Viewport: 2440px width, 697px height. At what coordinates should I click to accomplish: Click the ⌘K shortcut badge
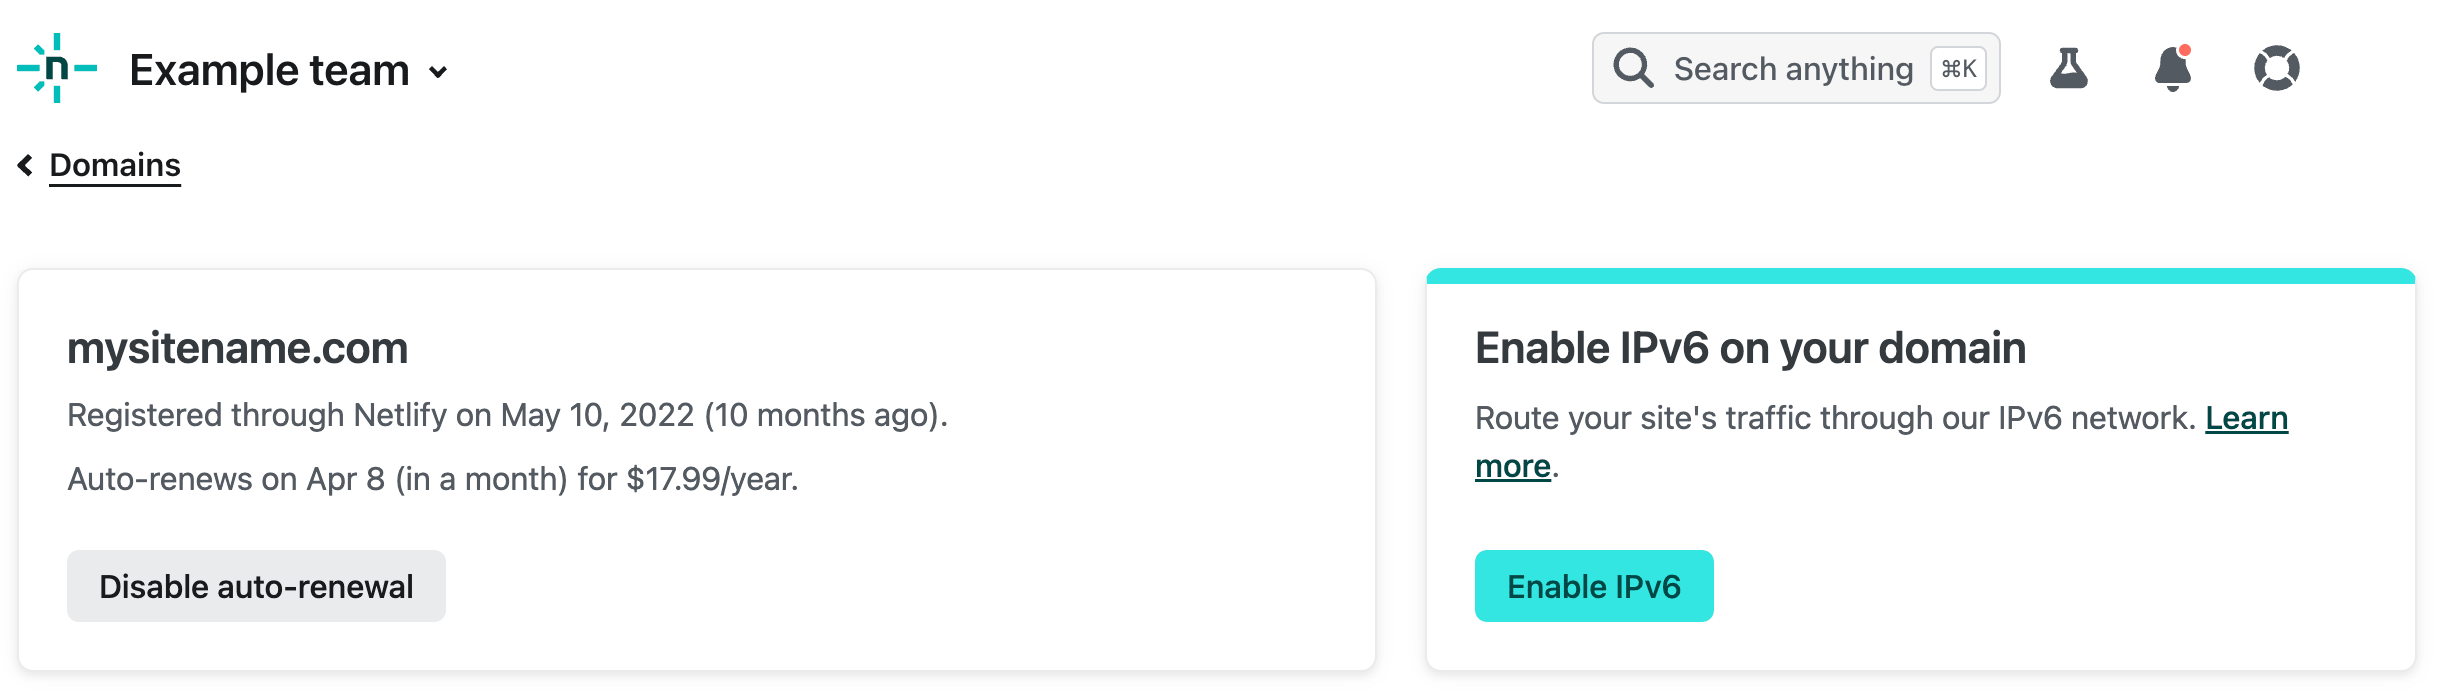tap(1958, 69)
